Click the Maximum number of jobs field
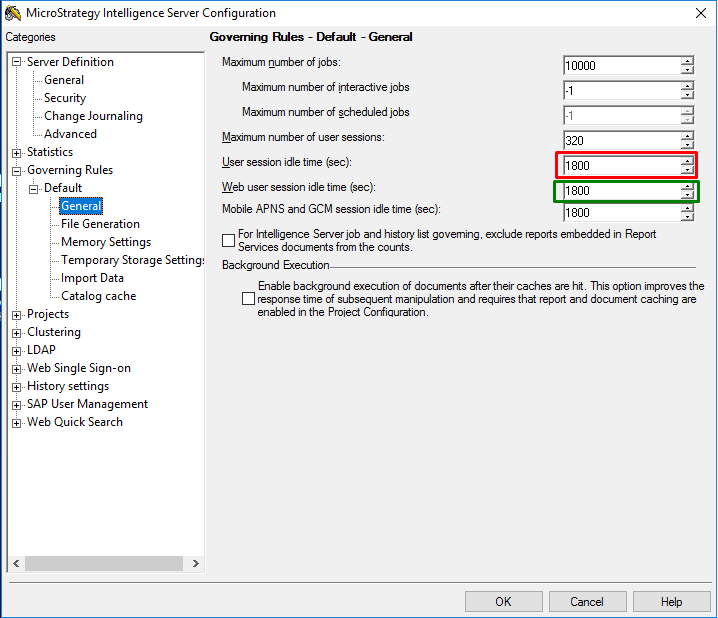Screen dimensions: 718x618 click(622, 65)
